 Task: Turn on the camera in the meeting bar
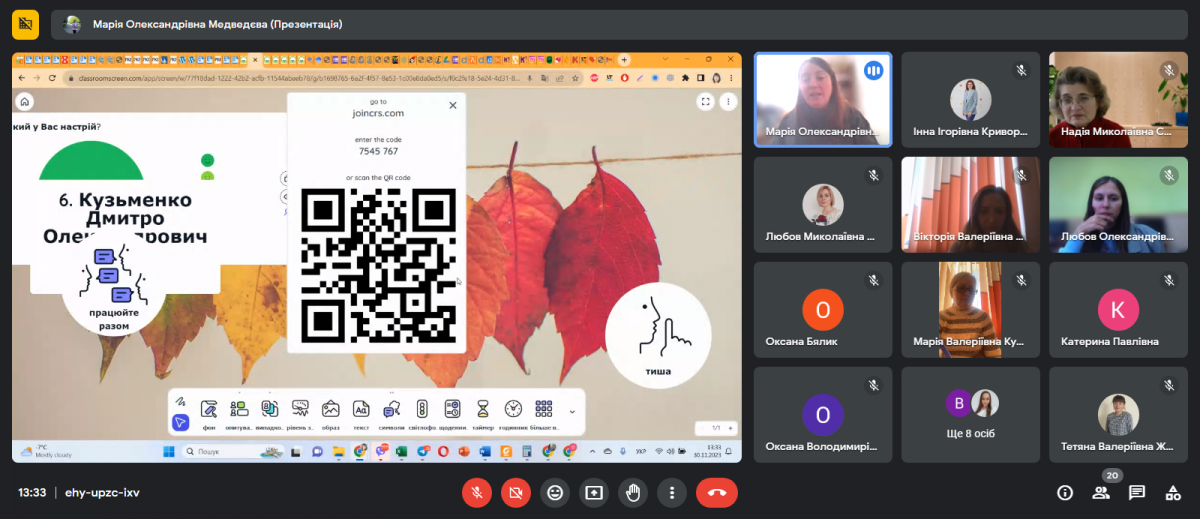tap(516, 492)
